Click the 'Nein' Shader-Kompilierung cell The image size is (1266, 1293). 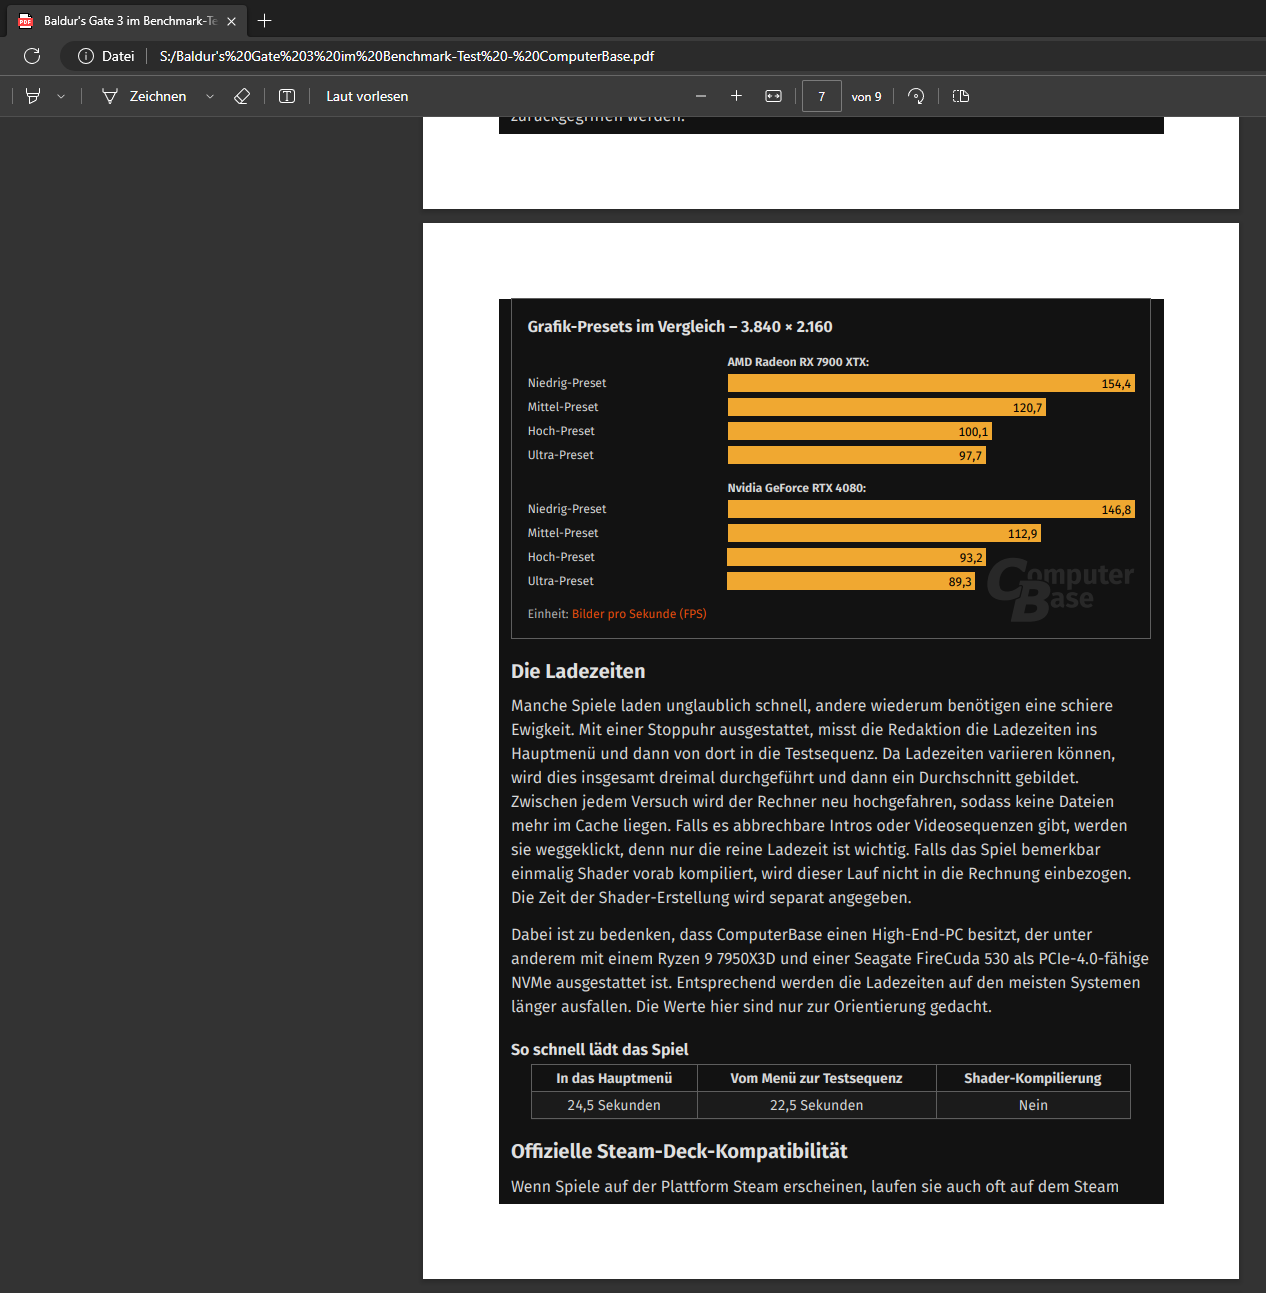1033,1105
